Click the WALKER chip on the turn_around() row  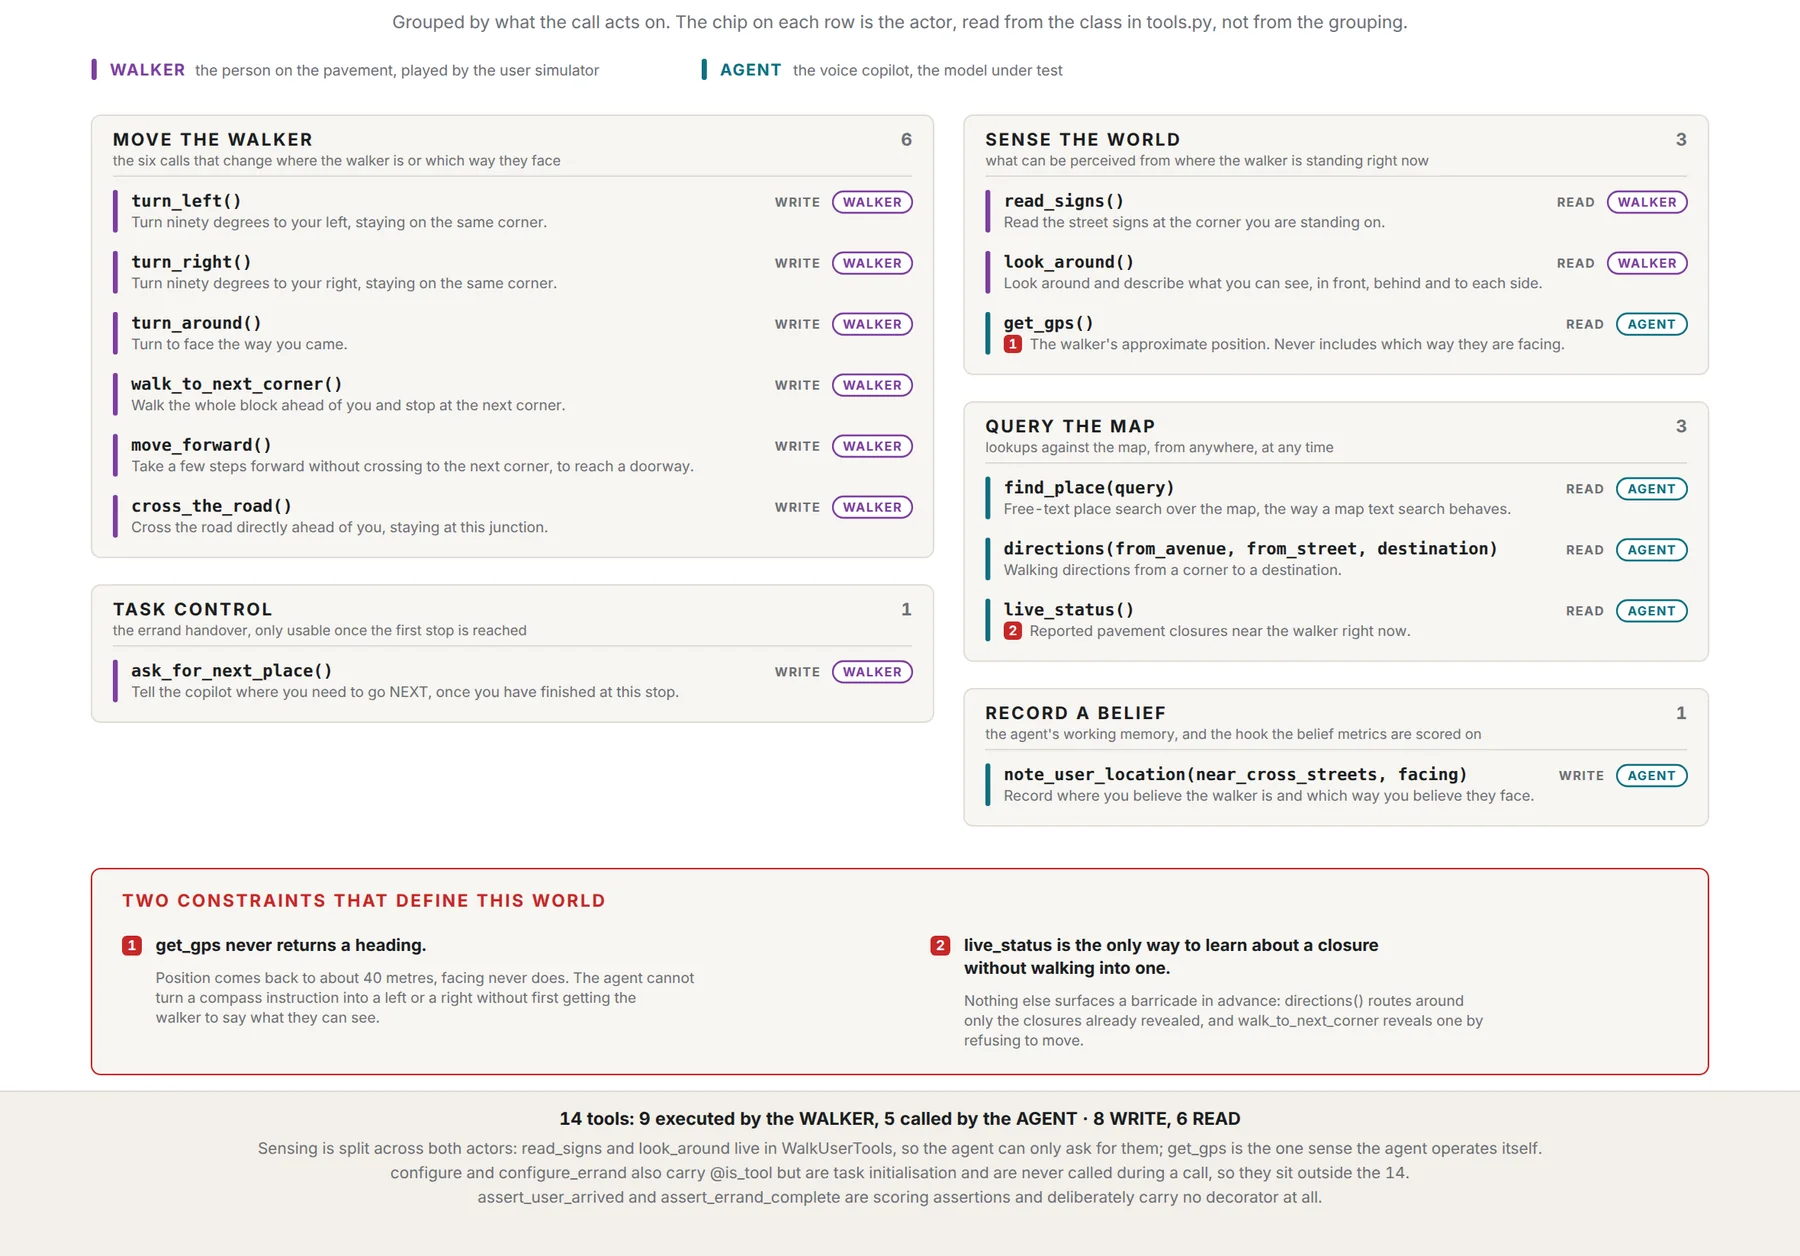click(872, 324)
